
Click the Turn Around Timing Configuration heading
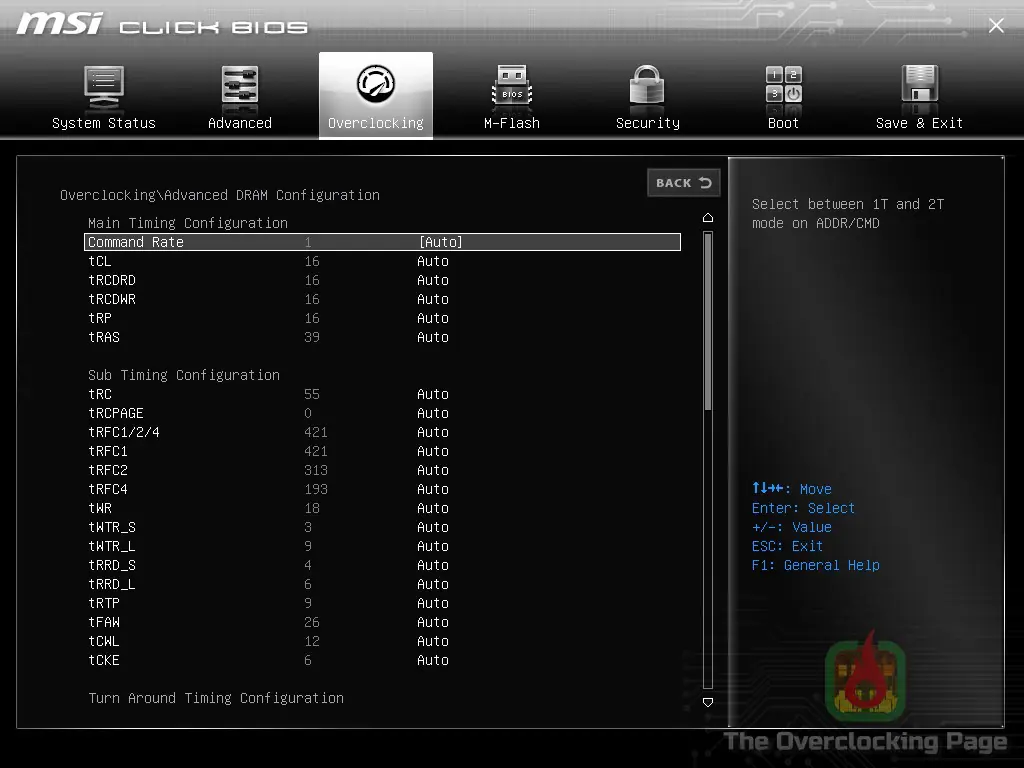coord(216,698)
